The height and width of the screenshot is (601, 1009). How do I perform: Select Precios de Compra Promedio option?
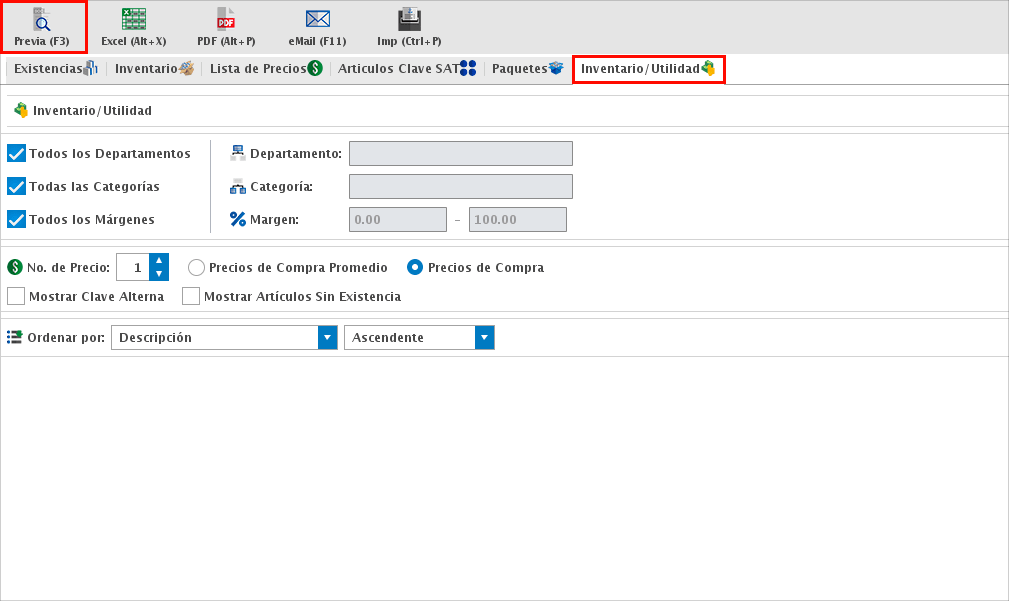coord(196,268)
